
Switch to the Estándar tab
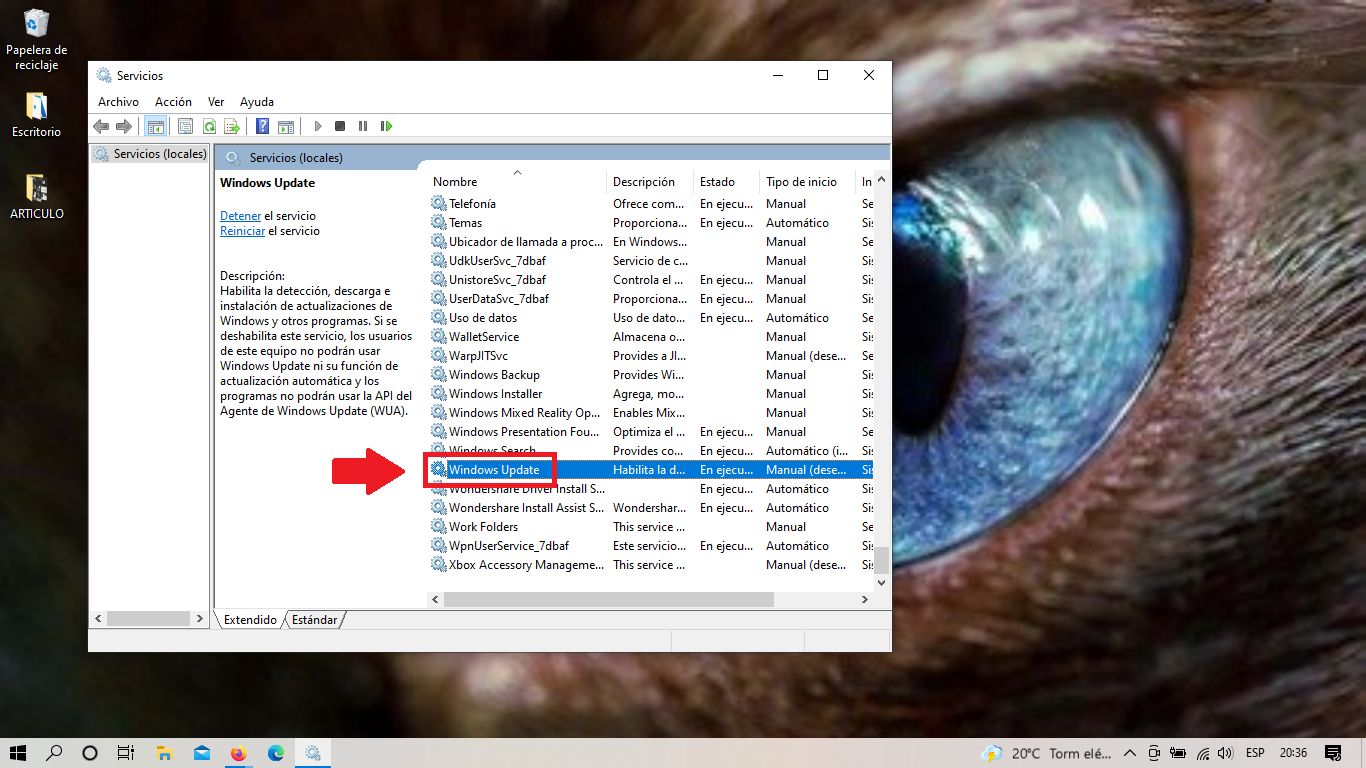click(x=314, y=620)
